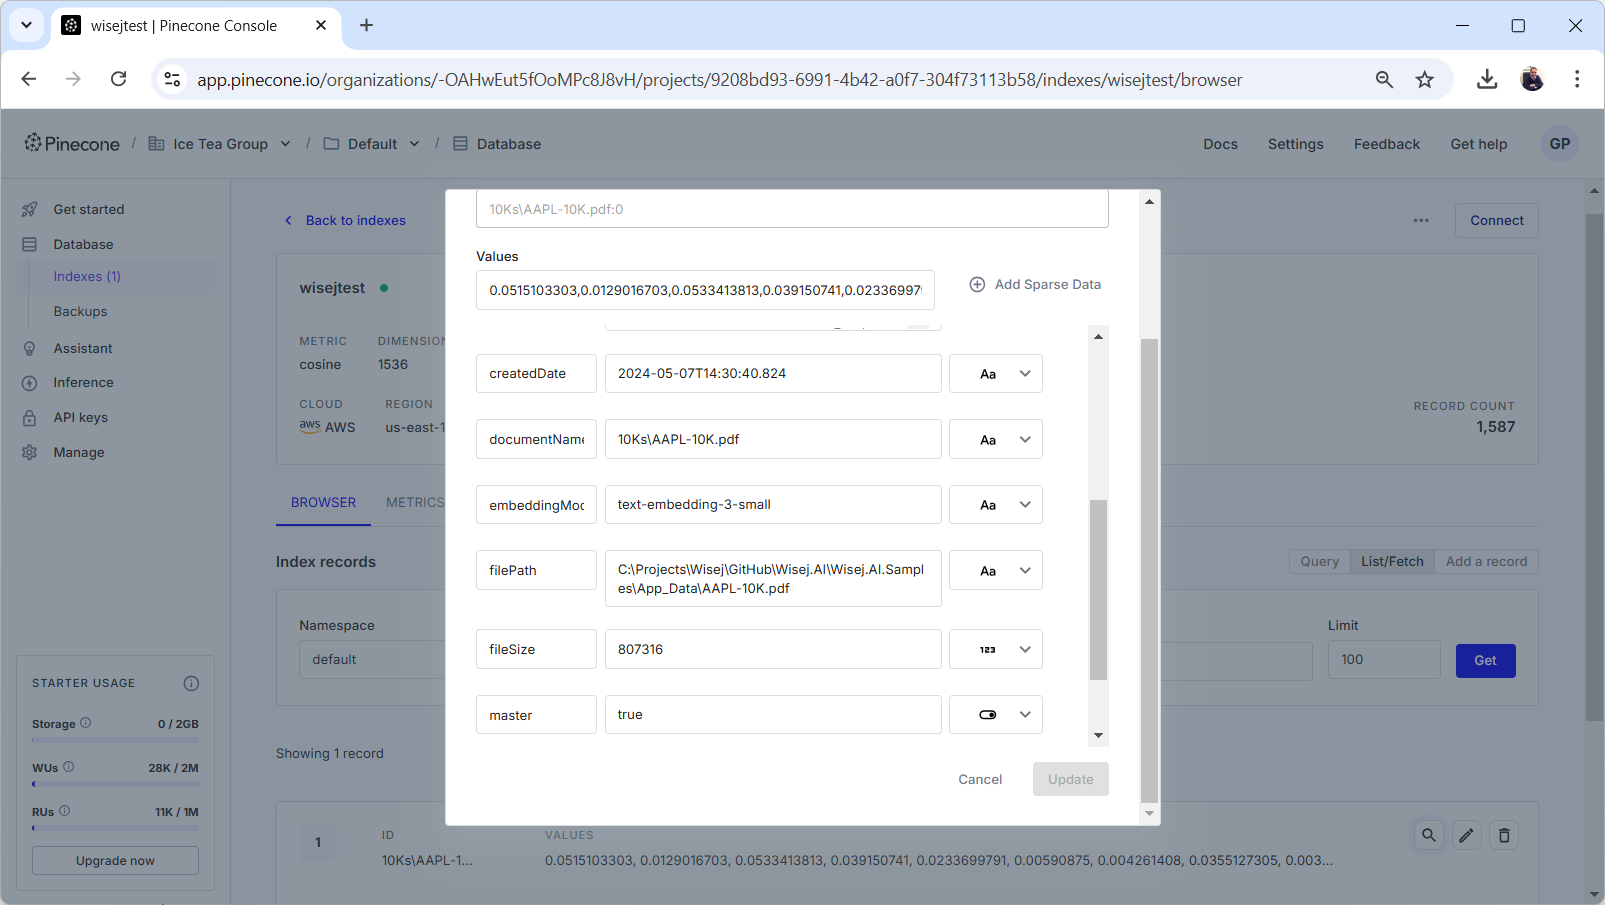Click the WUs info icon

click(69, 767)
